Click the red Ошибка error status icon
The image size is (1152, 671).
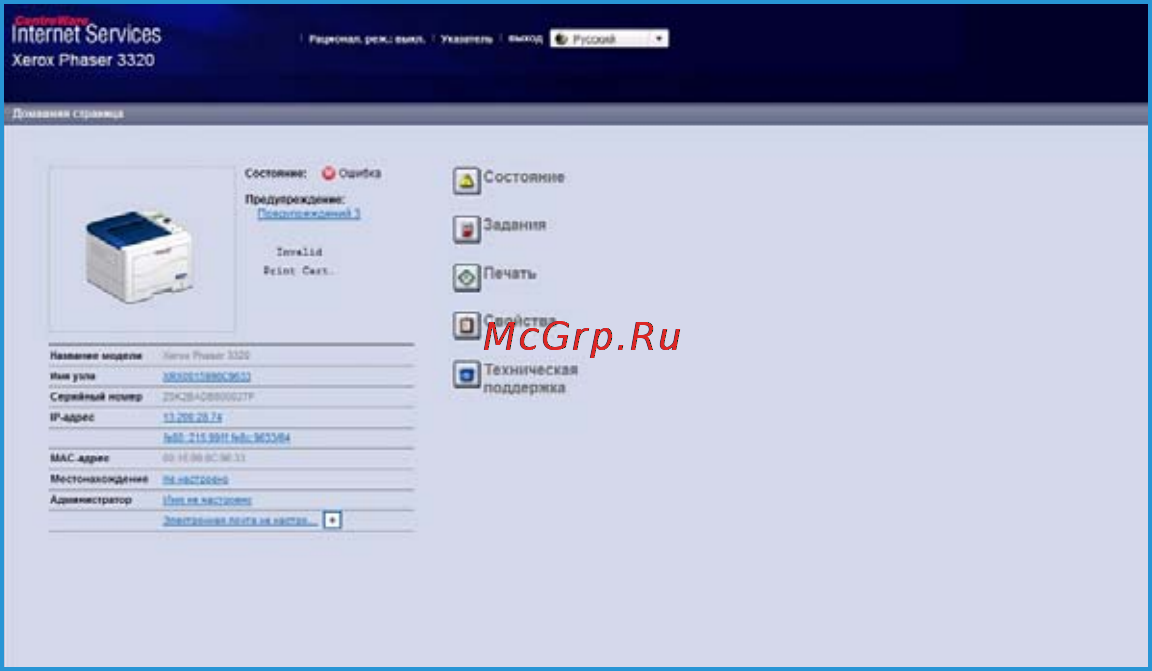click(328, 173)
